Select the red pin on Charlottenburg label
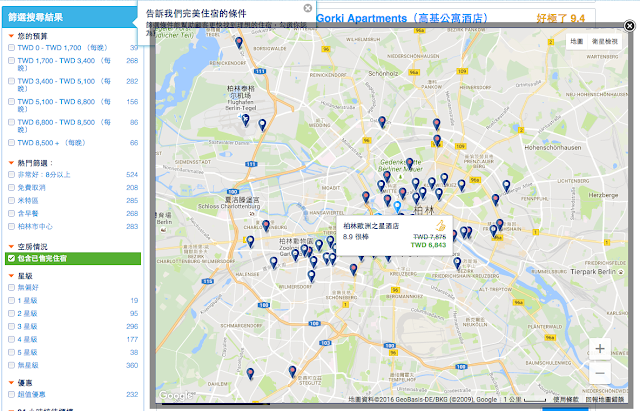The height and width of the screenshot is (411, 640). 266,225
